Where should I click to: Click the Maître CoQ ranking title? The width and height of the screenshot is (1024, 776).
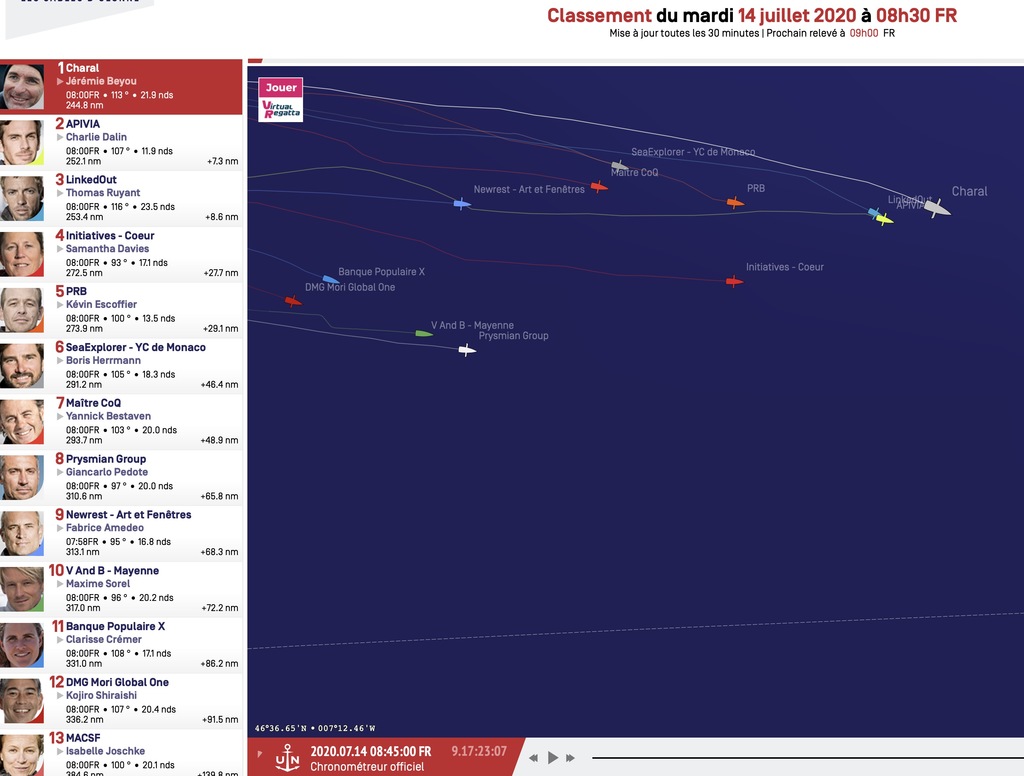[93, 403]
